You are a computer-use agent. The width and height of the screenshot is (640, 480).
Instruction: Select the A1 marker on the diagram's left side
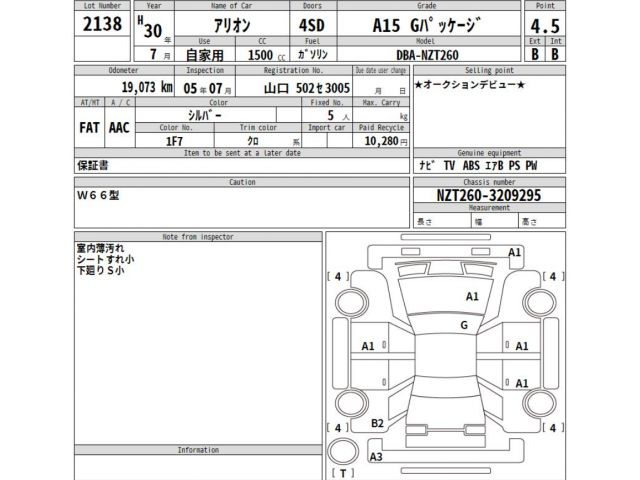coord(368,345)
